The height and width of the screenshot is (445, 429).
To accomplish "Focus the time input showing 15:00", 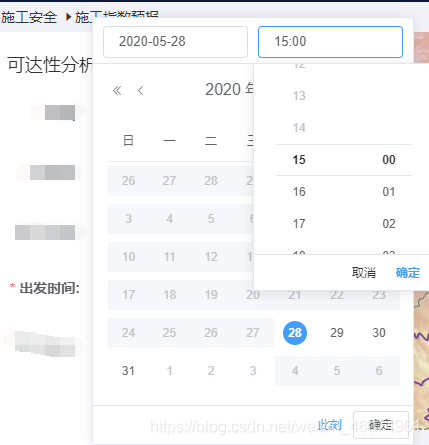I will point(330,42).
